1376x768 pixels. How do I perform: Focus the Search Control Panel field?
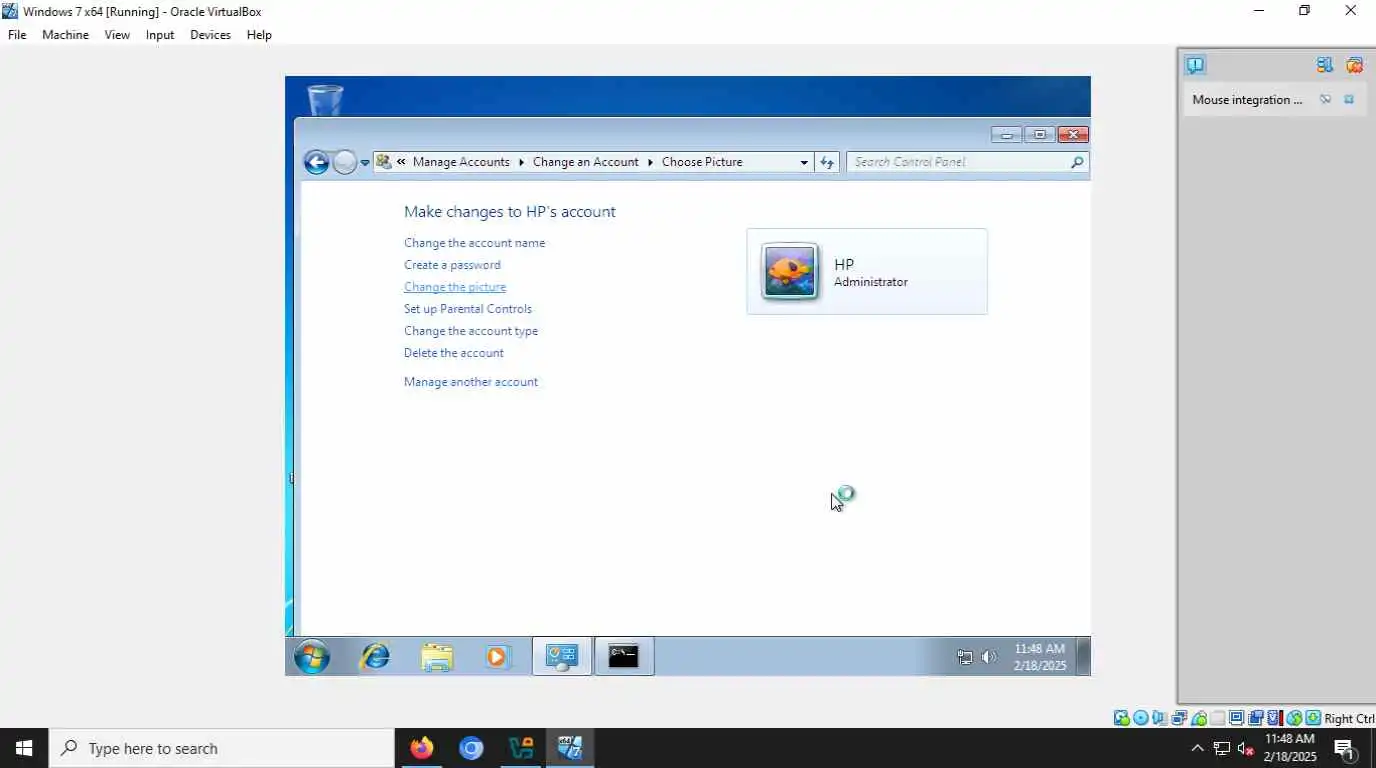[x=967, y=162]
